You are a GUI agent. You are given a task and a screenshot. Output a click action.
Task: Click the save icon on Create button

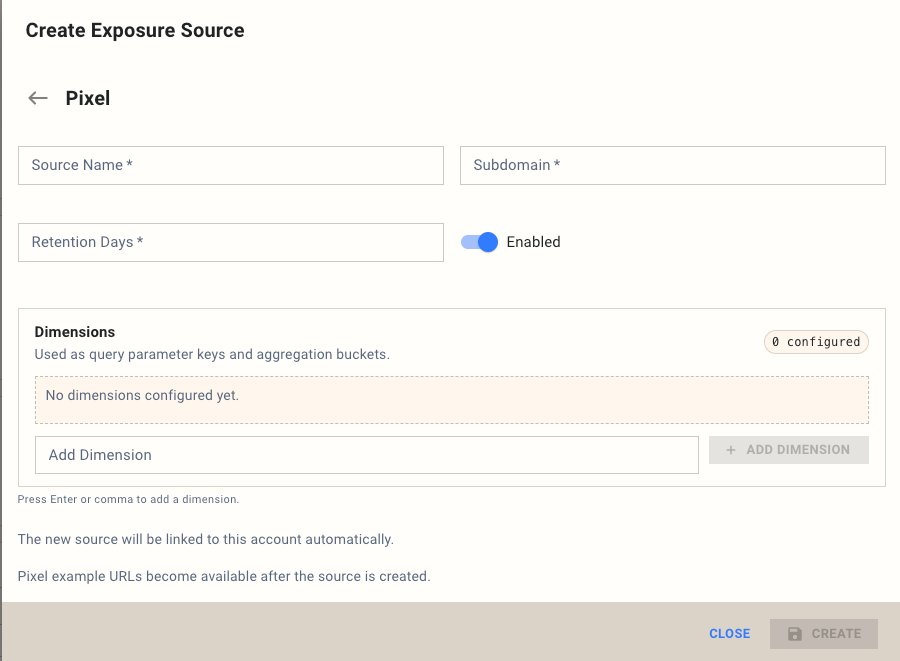tap(795, 634)
